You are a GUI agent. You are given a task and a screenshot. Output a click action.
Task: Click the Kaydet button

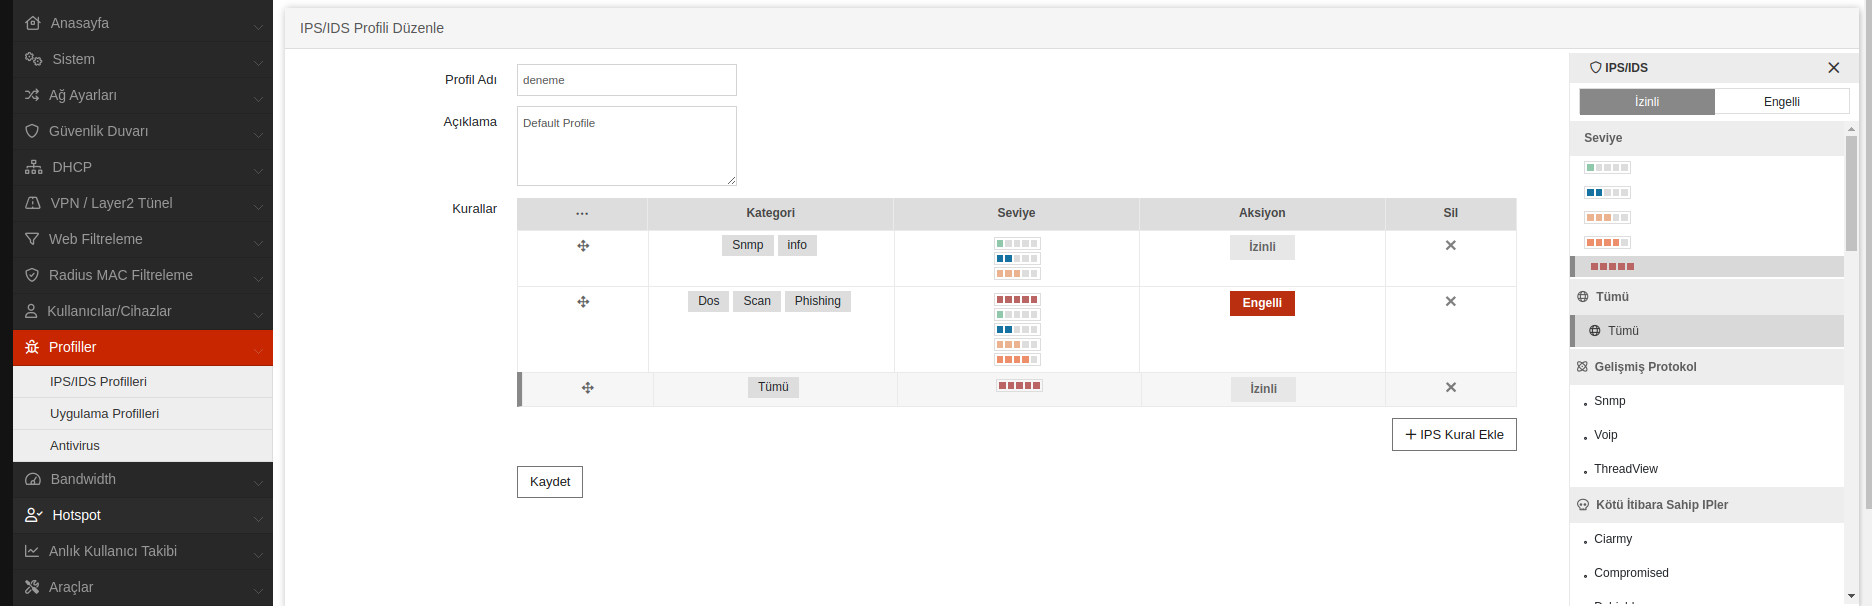tap(550, 482)
